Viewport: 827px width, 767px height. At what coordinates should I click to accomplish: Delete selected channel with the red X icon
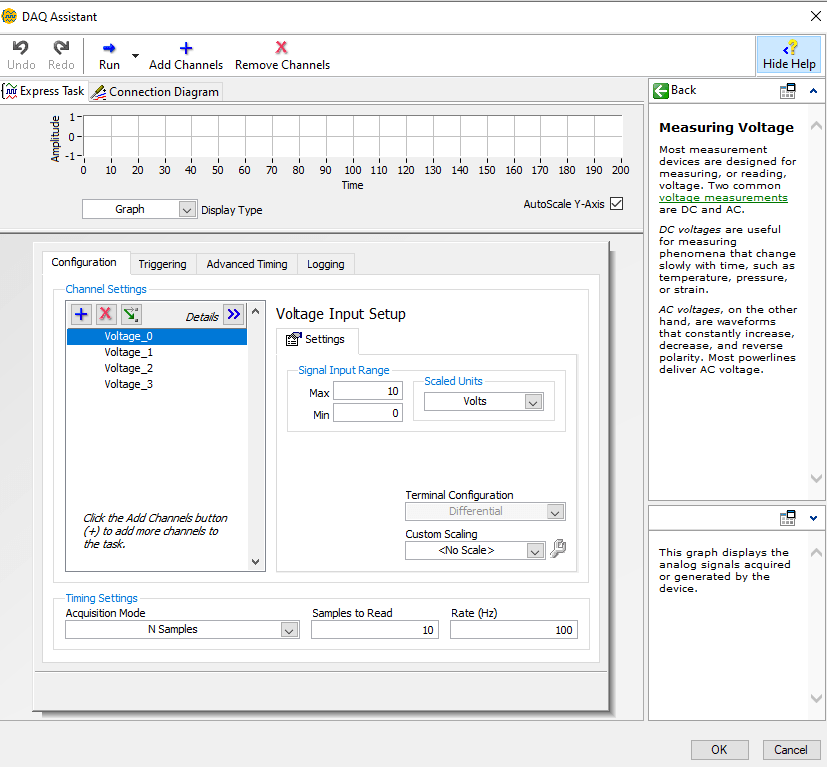[x=105, y=314]
